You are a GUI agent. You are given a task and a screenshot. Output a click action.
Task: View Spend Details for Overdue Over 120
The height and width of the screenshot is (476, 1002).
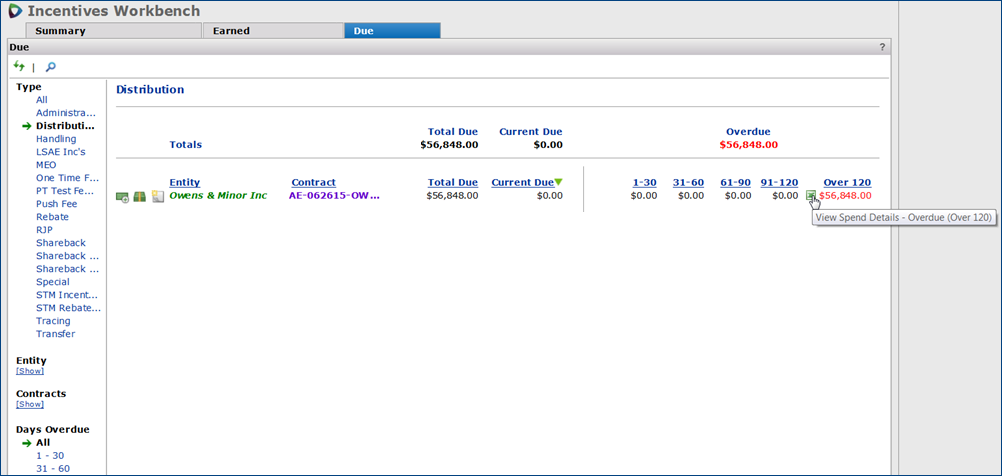(x=811, y=196)
